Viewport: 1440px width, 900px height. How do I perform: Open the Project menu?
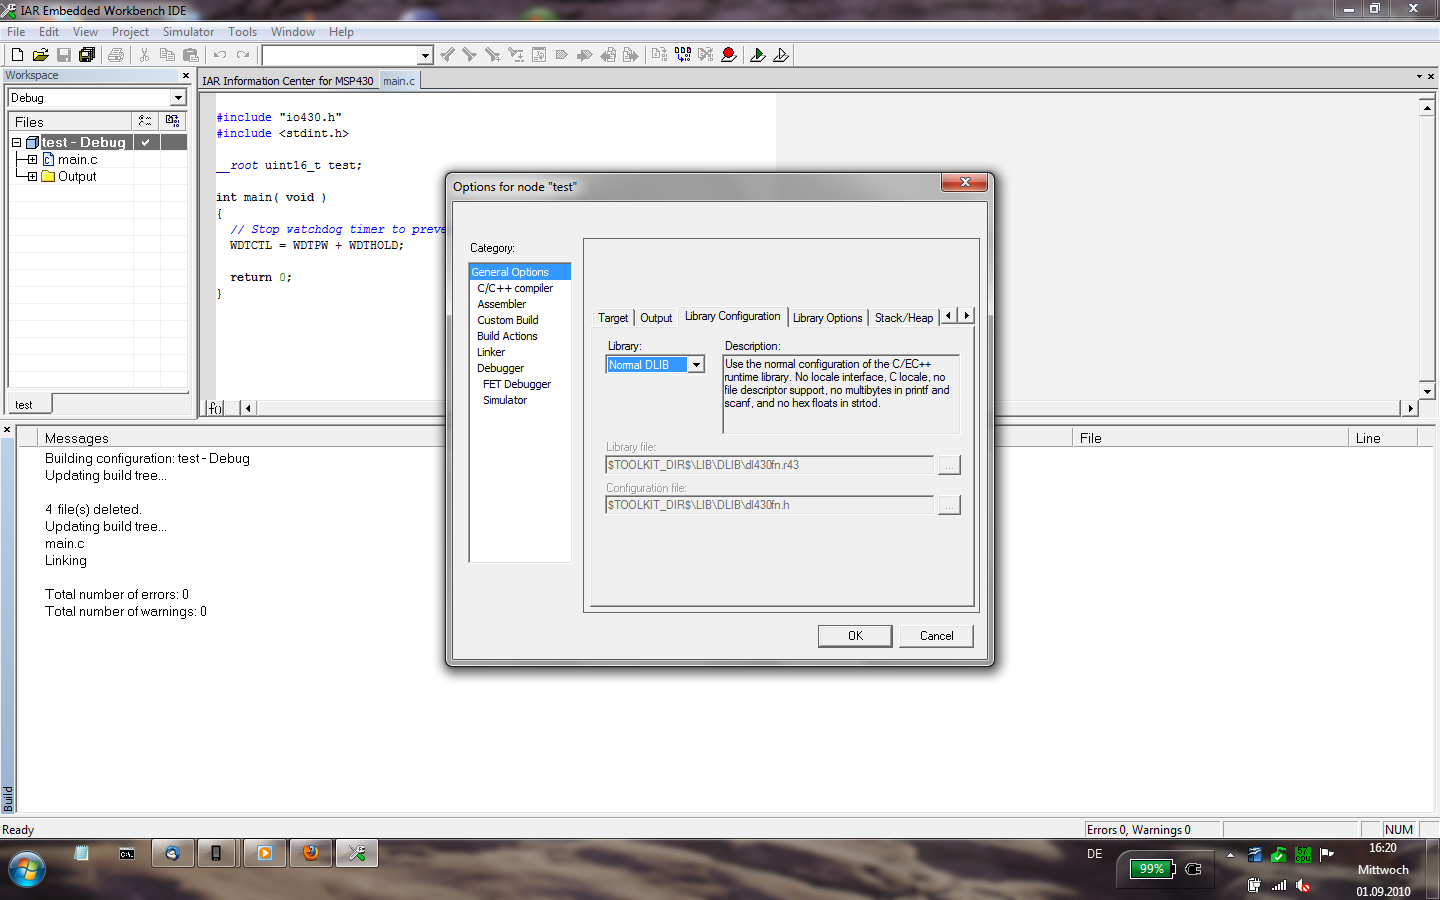pyautogui.click(x=130, y=32)
